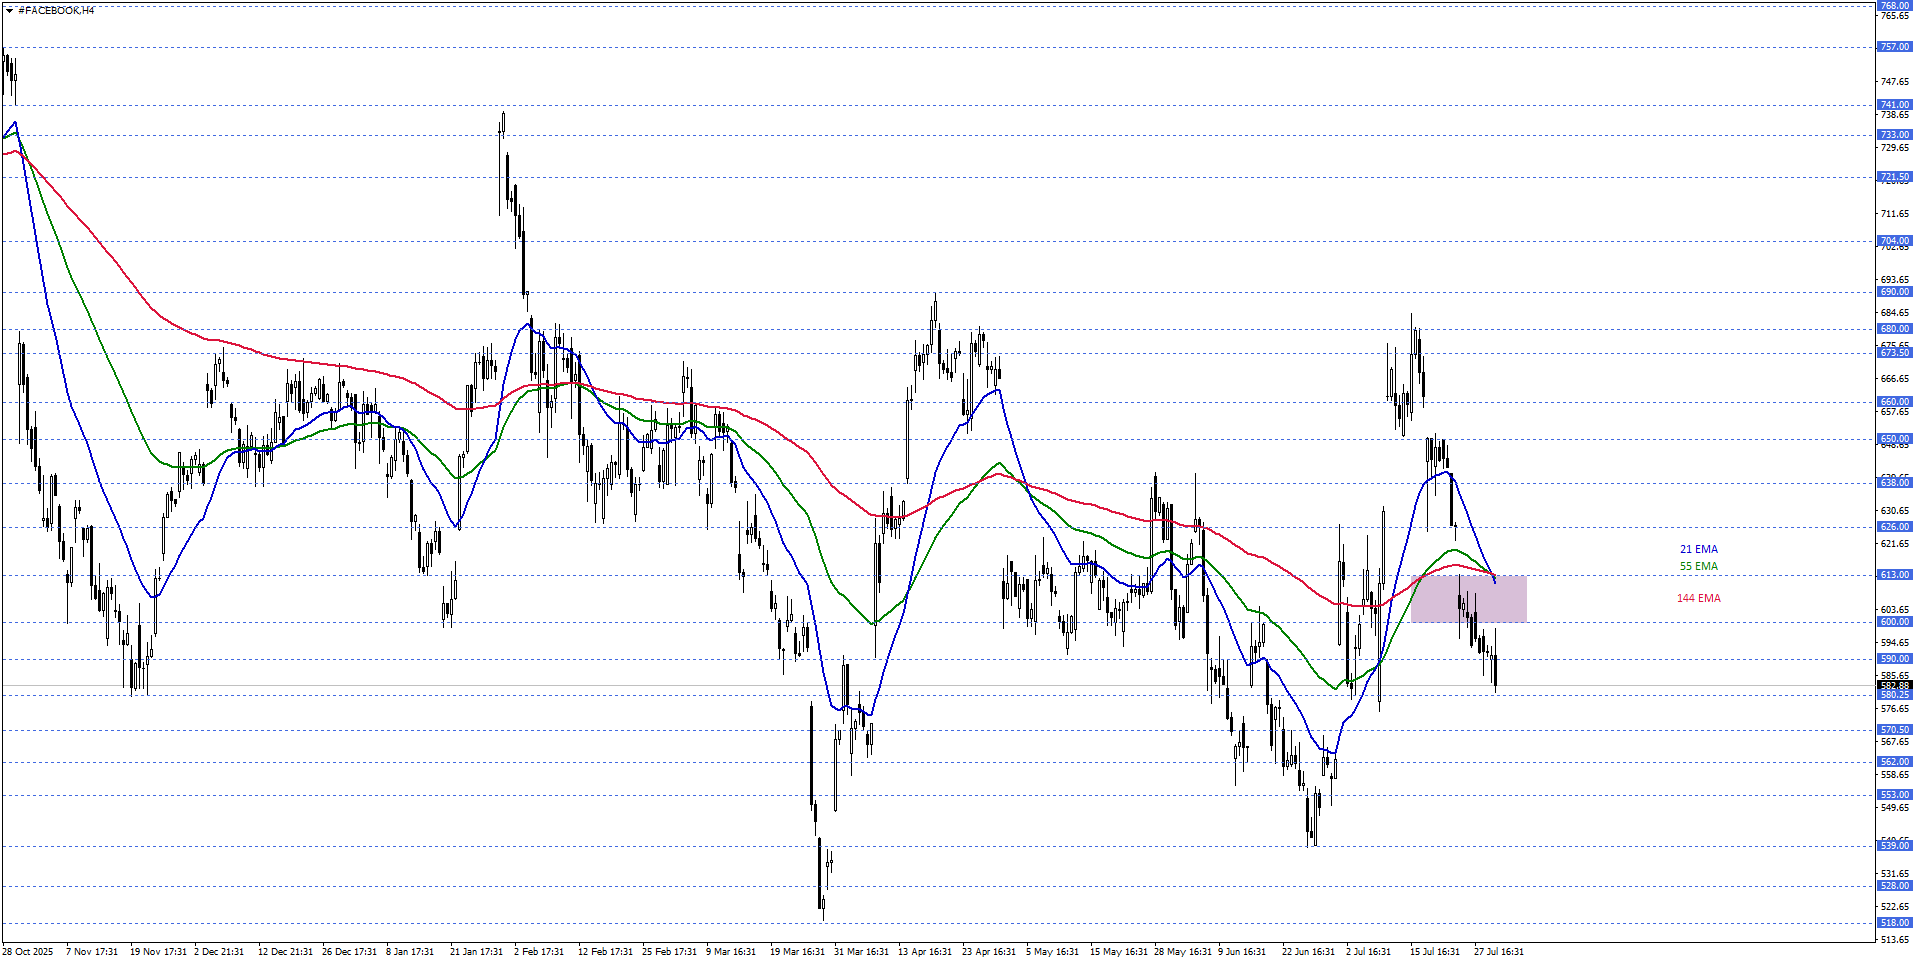This screenshot has height=963, width=1916.
Task: Select the 741.00 price level tag
Action: (1894, 105)
